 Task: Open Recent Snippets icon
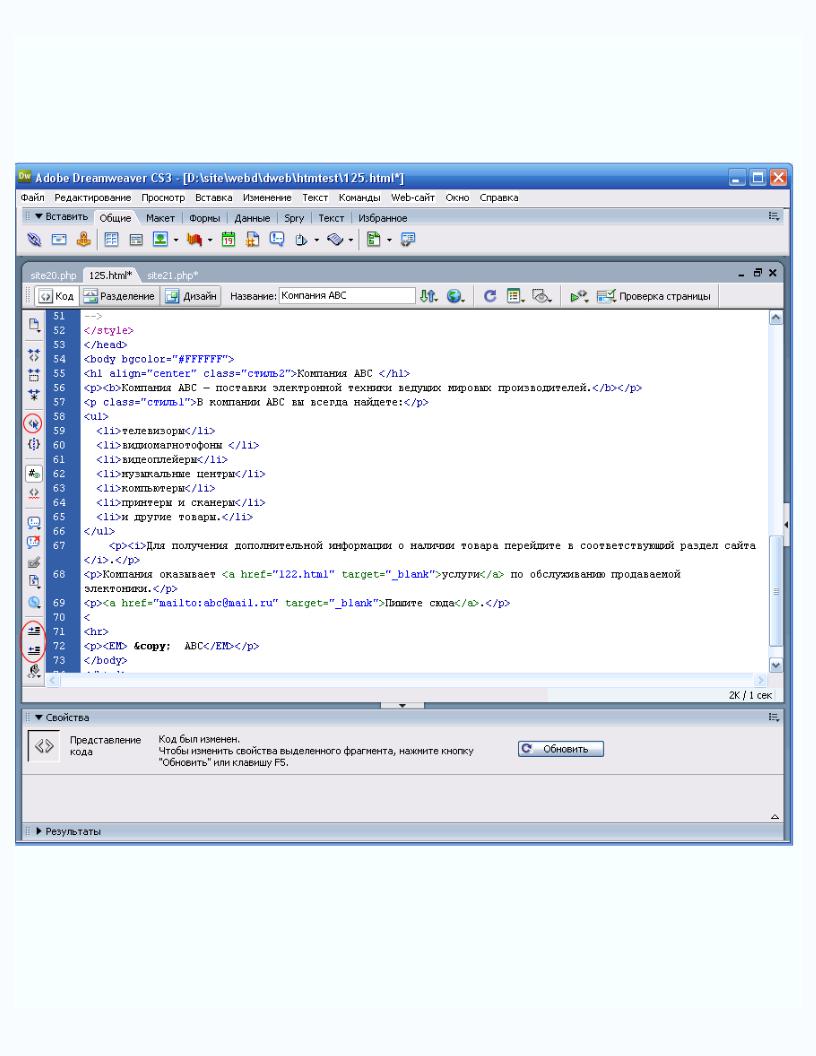tap(34, 582)
